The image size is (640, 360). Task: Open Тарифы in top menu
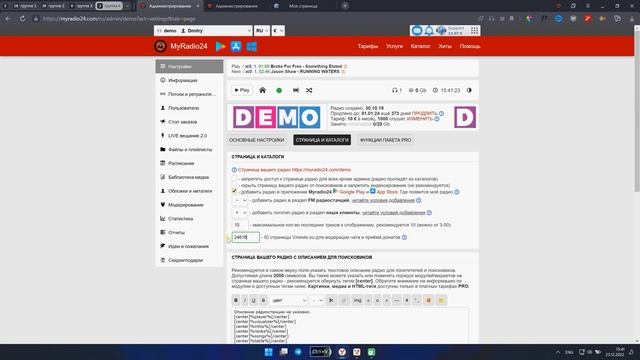click(368, 46)
